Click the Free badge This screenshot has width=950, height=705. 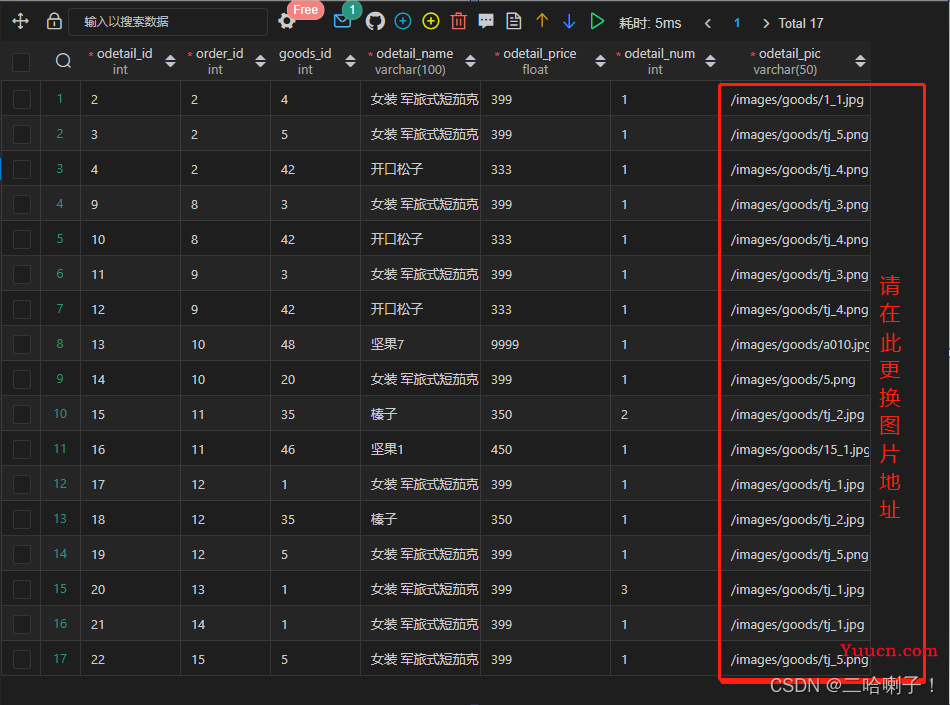[305, 10]
